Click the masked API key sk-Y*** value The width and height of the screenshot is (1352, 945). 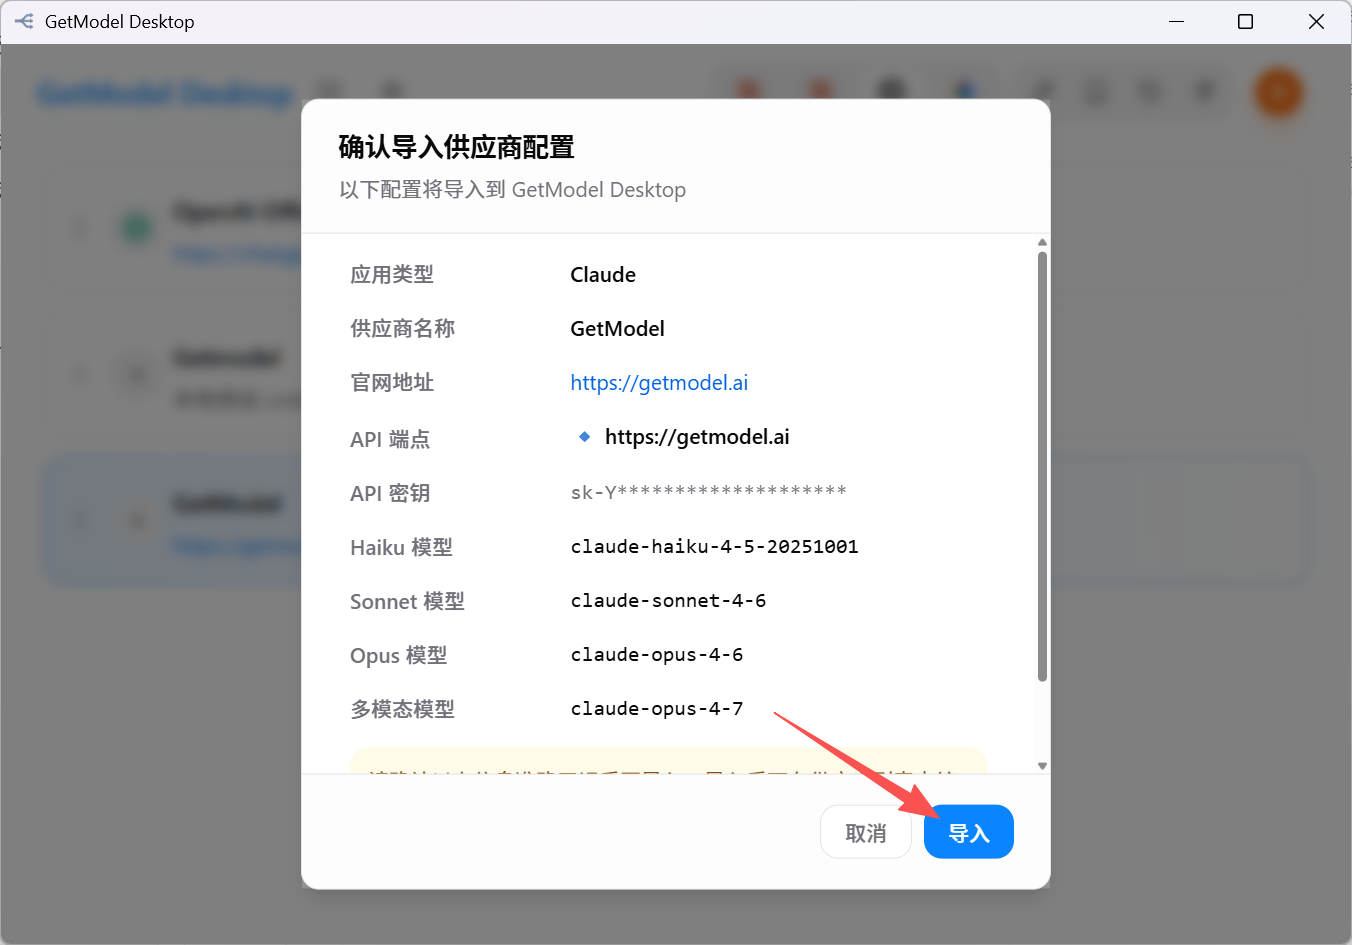click(x=708, y=491)
